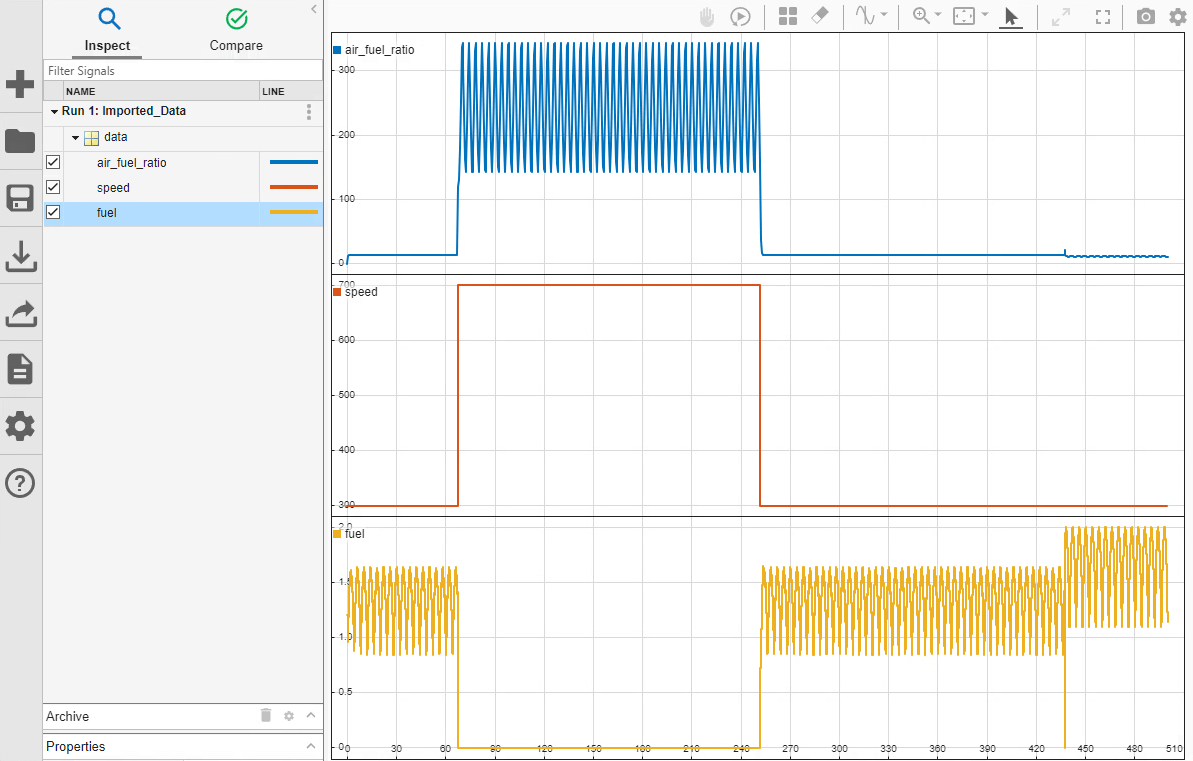Click the New session plus icon
Image resolution: width=1193 pixels, height=761 pixels.
20,84
